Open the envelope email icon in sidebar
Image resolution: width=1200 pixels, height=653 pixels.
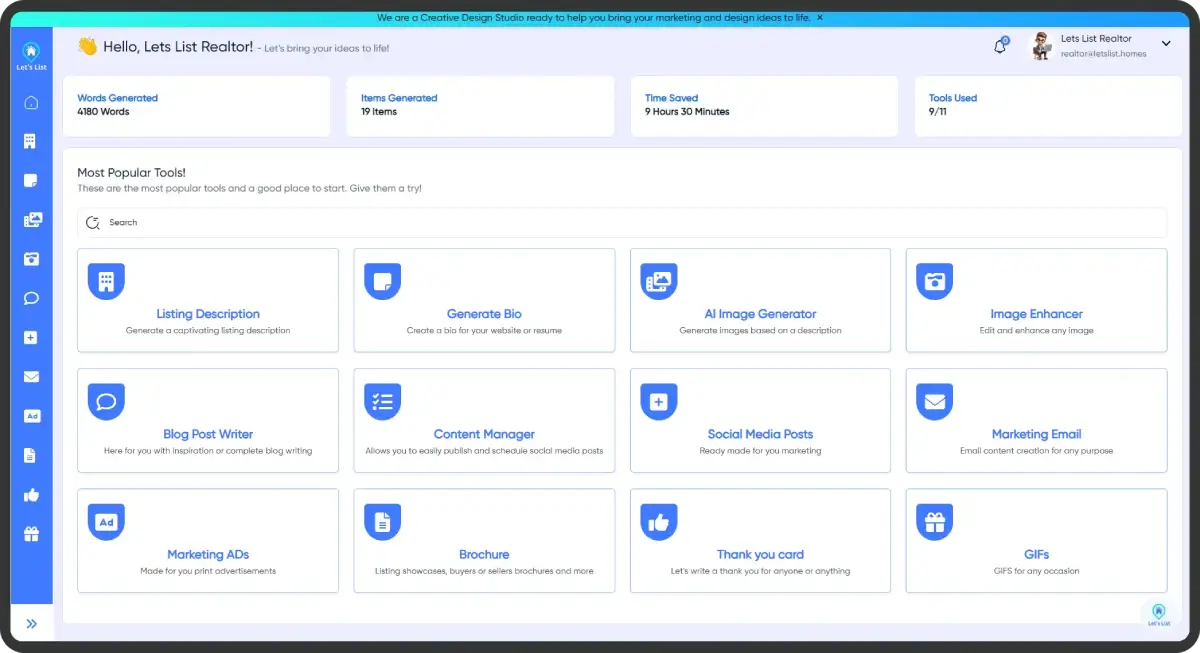coord(31,377)
